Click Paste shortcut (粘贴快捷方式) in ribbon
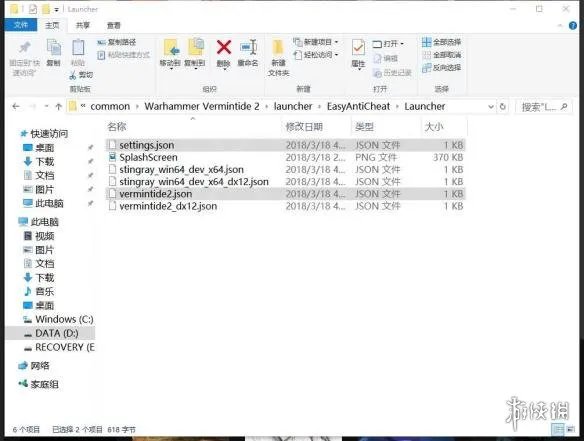This screenshot has width=584, height=441. pyautogui.click(x=124, y=55)
